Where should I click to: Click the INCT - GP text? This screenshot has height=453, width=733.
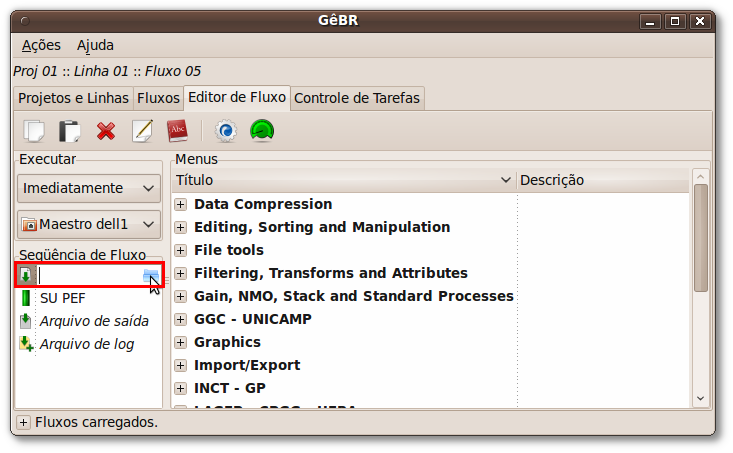click(x=230, y=388)
